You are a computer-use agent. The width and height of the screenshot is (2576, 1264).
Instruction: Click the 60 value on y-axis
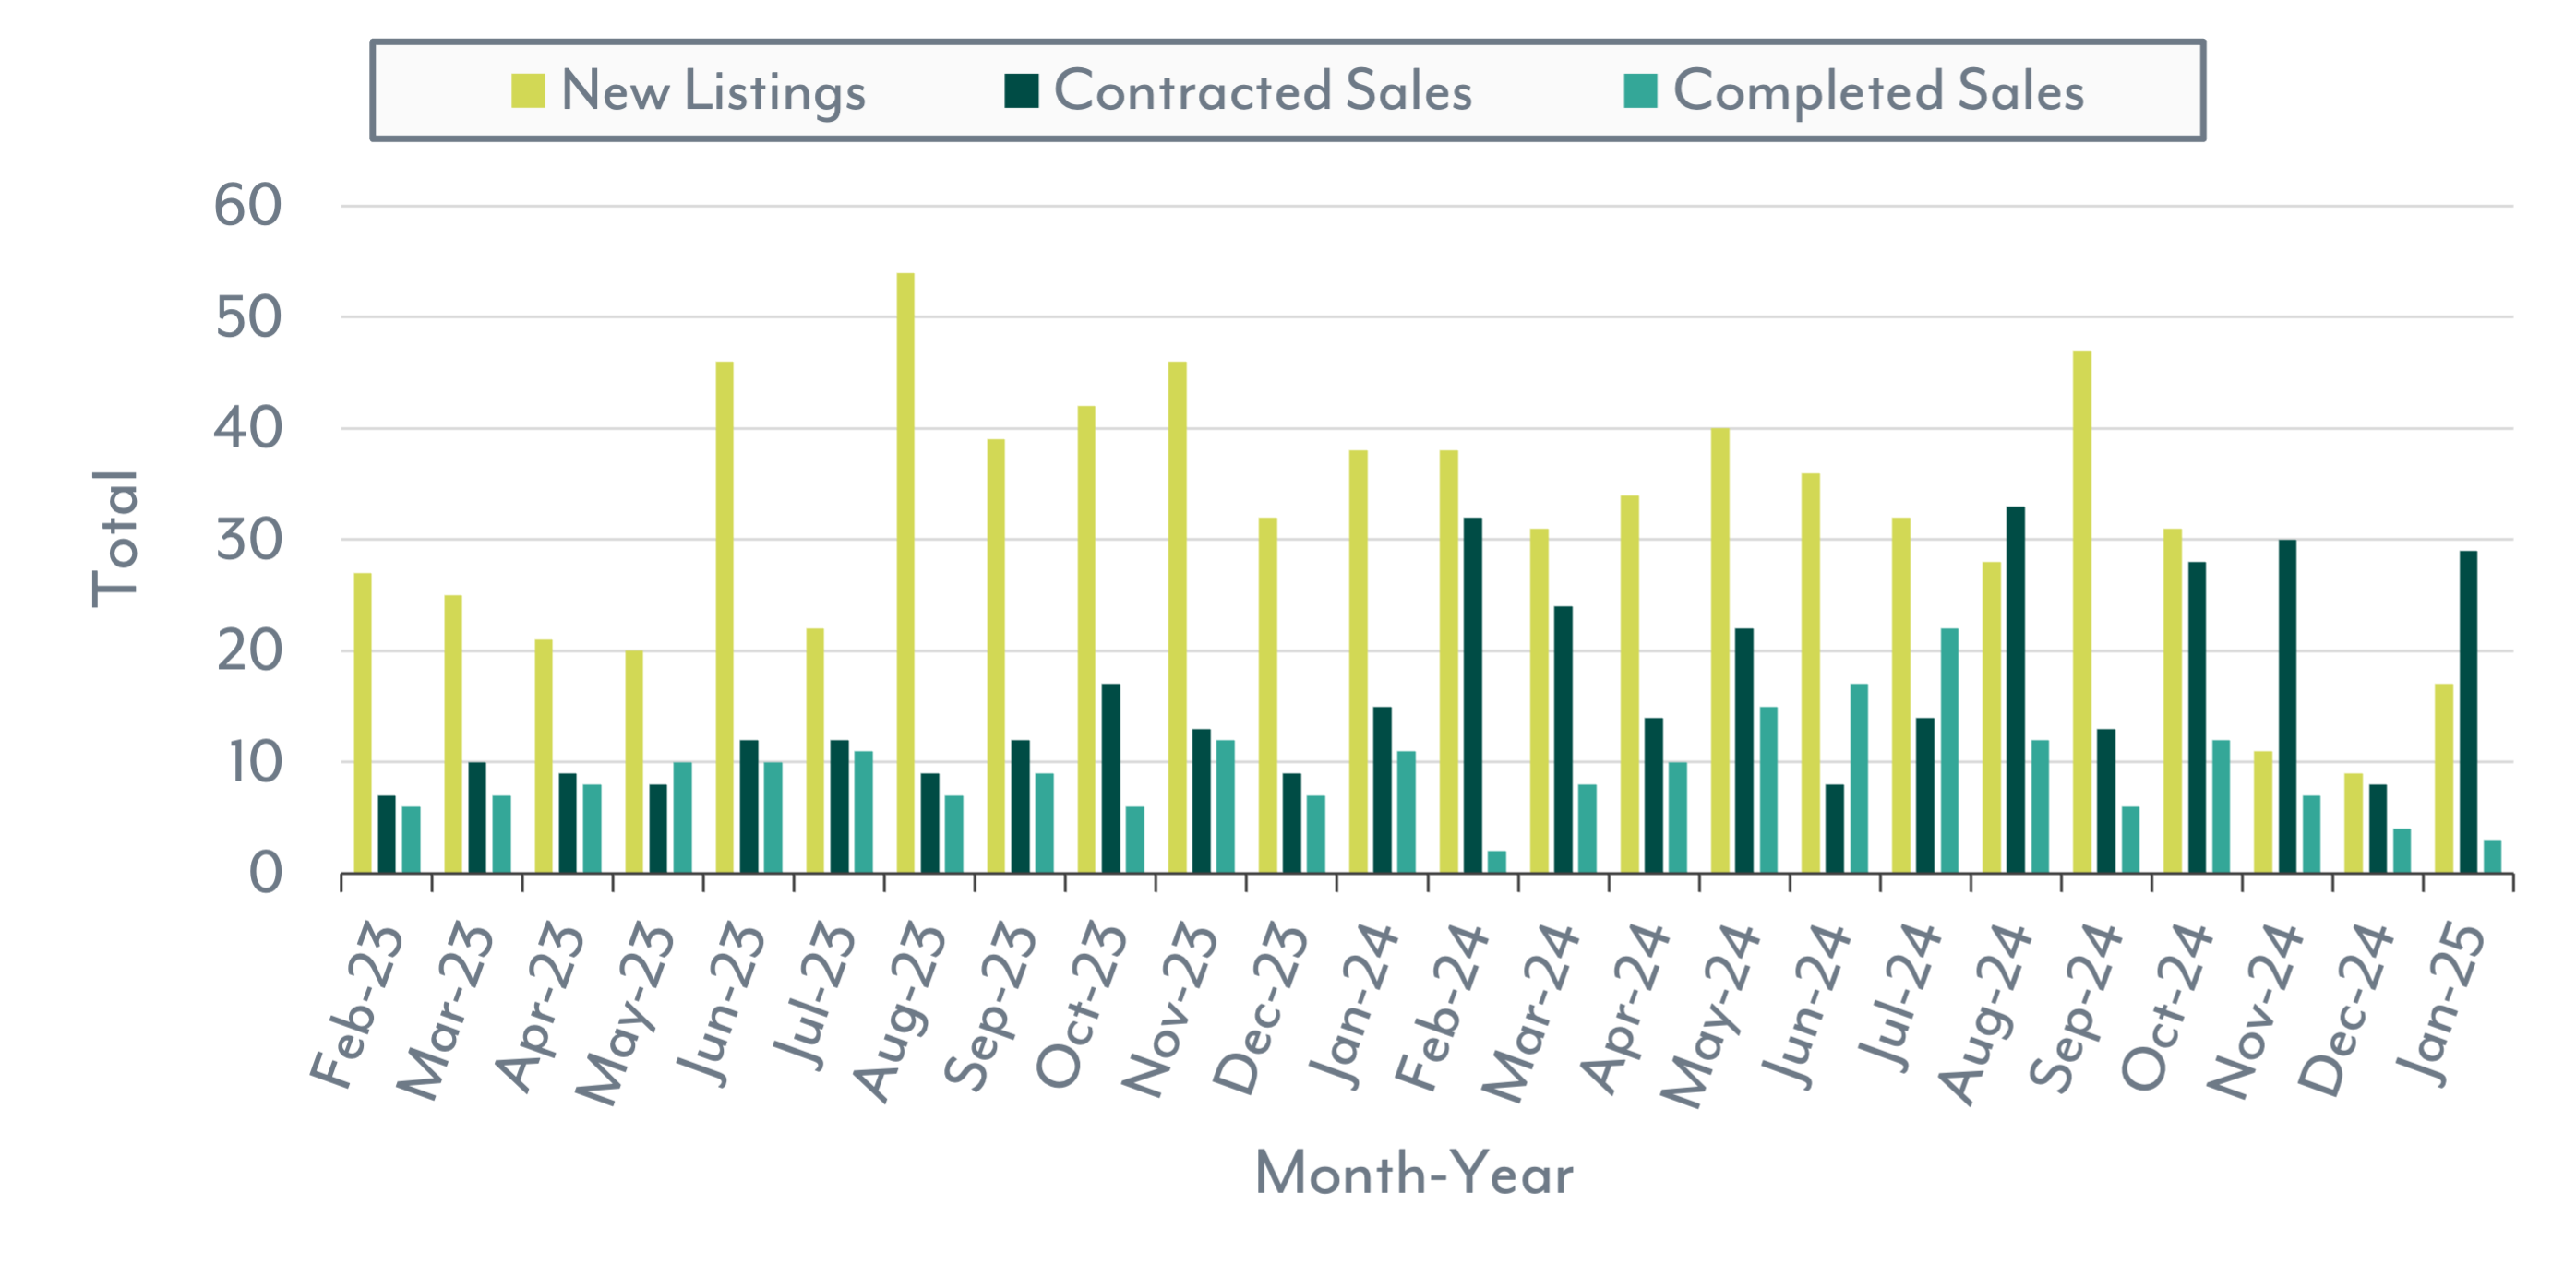pyautogui.click(x=248, y=206)
